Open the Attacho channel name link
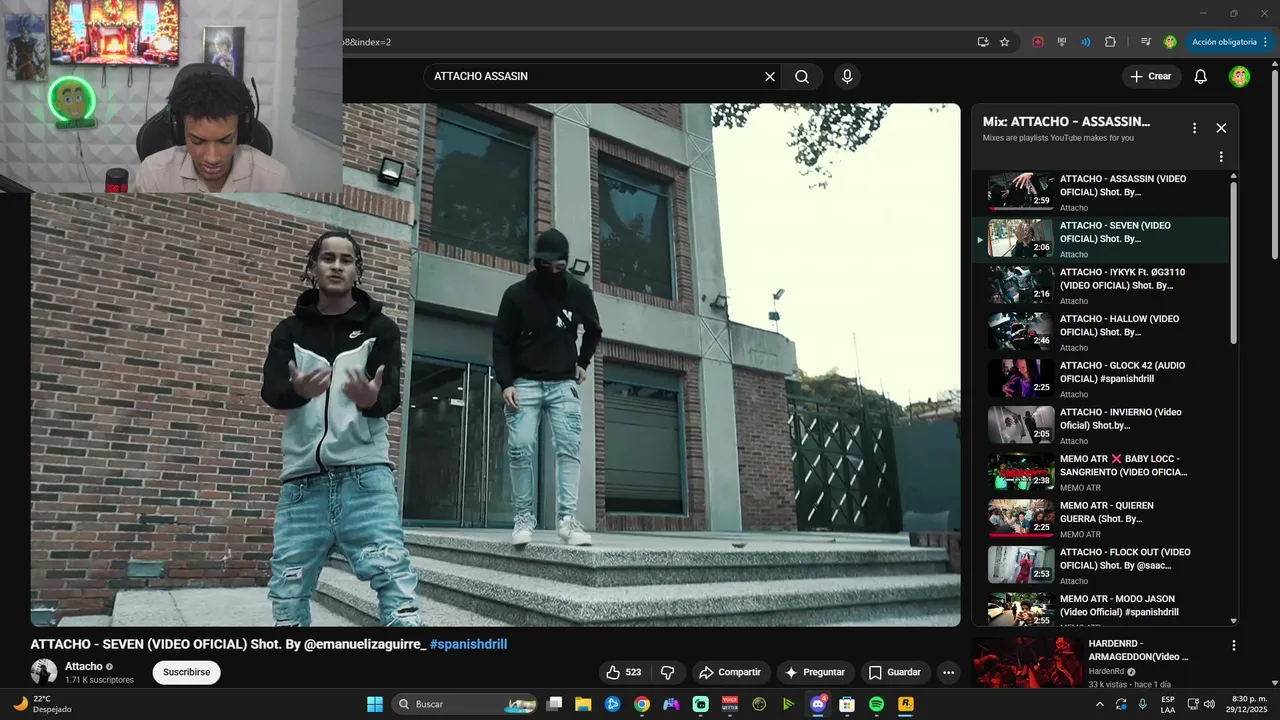 [x=84, y=666]
